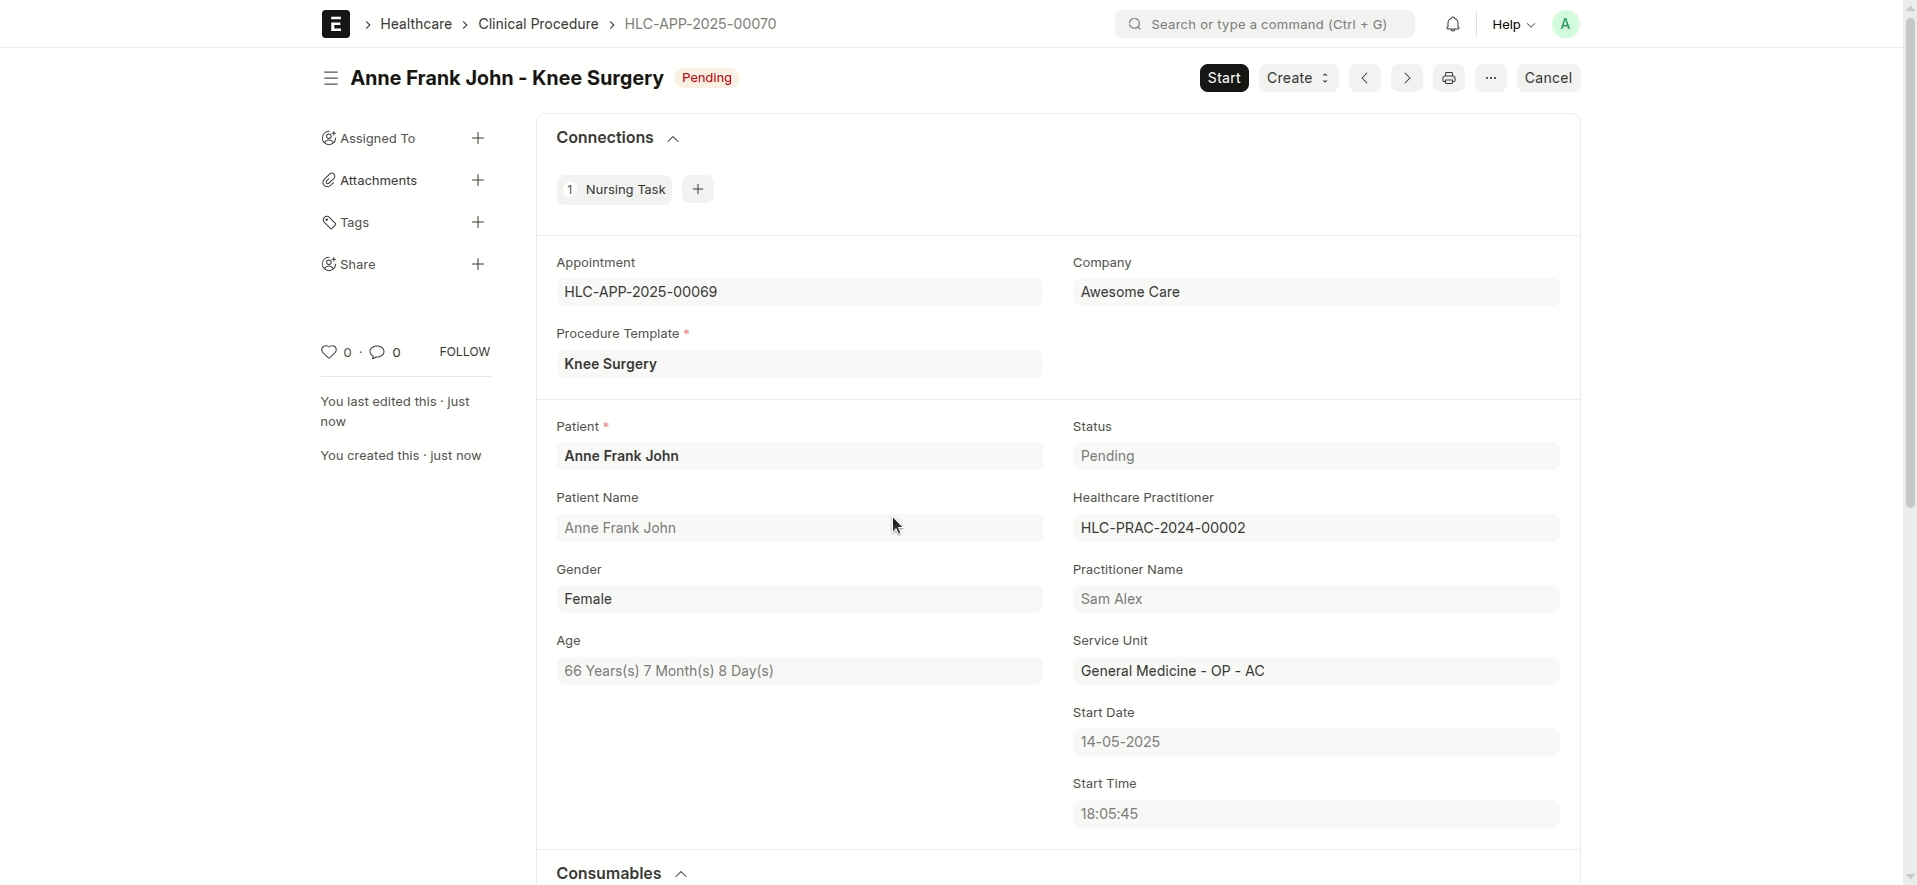
Task: Add new Nursing Task plus button
Action: pos(698,189)
